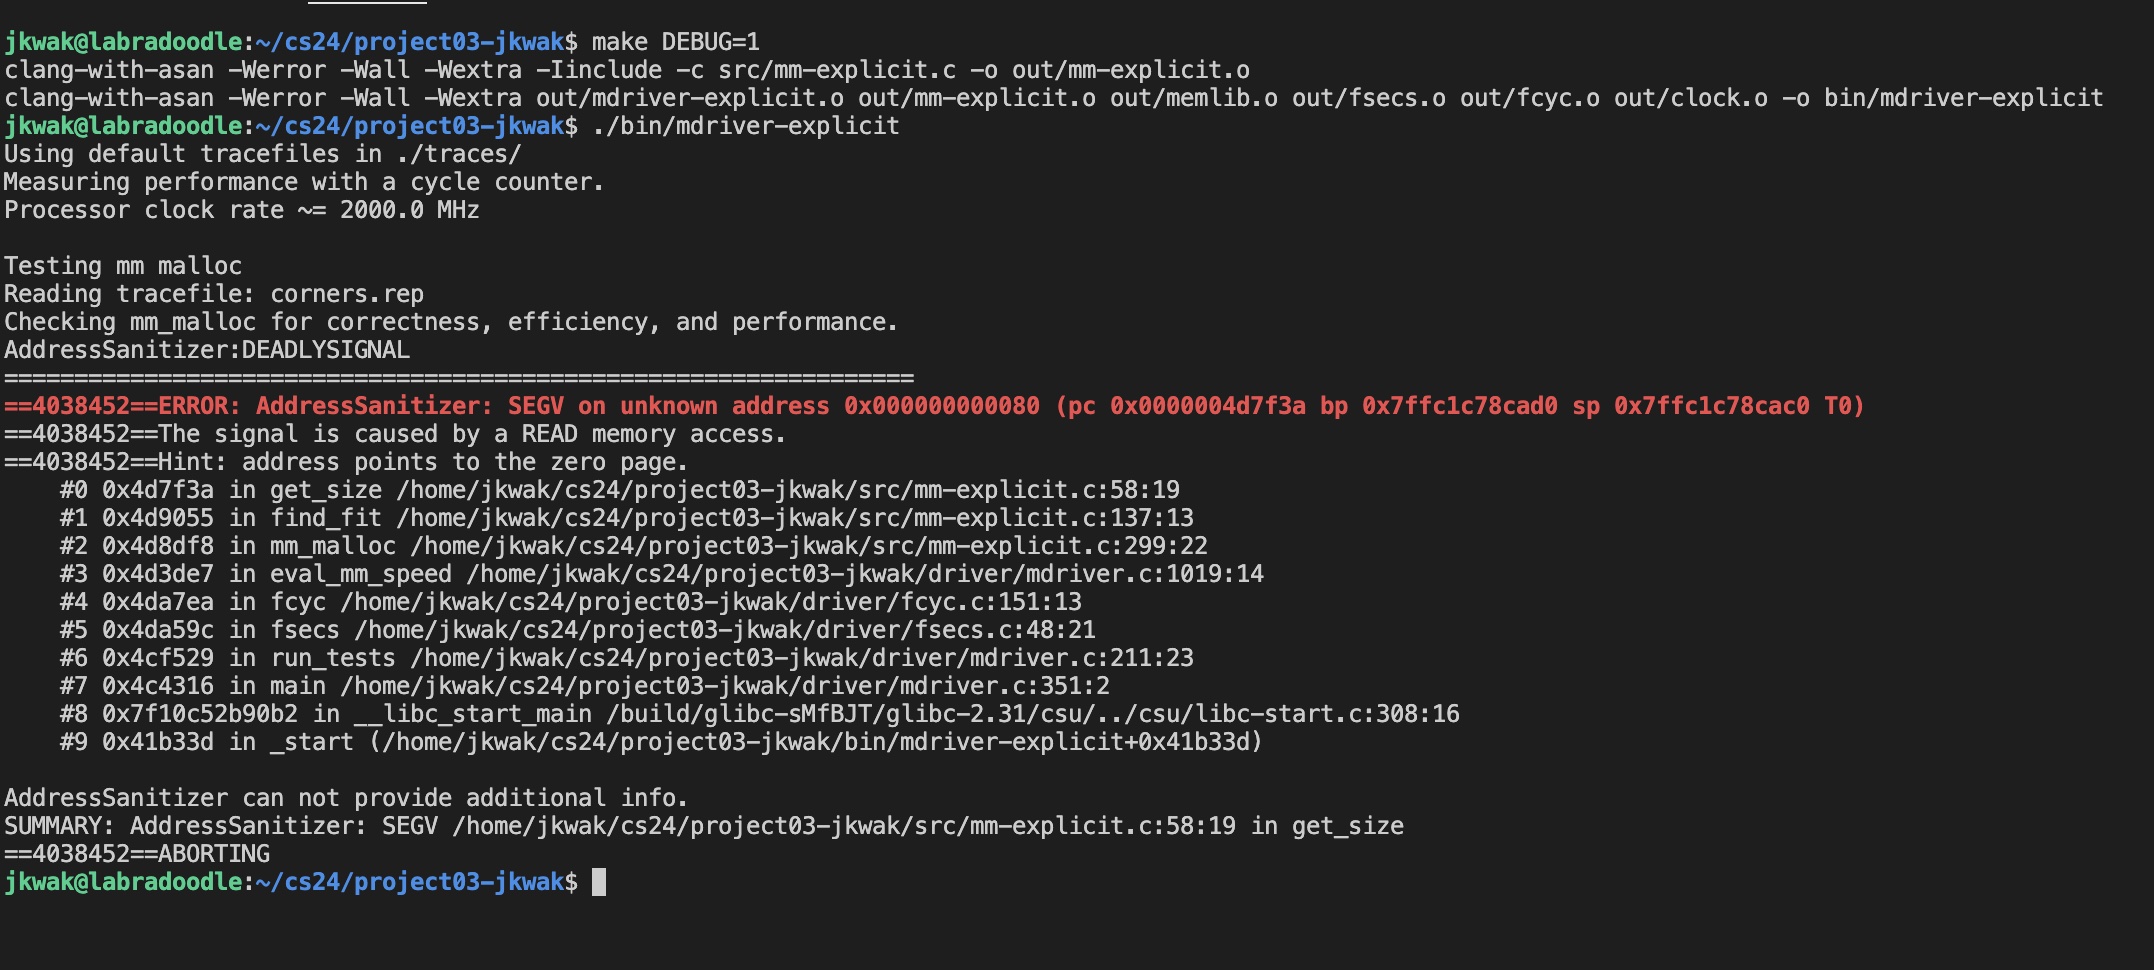Click the 'make DEBUG=1' command text

pos(676,42)
